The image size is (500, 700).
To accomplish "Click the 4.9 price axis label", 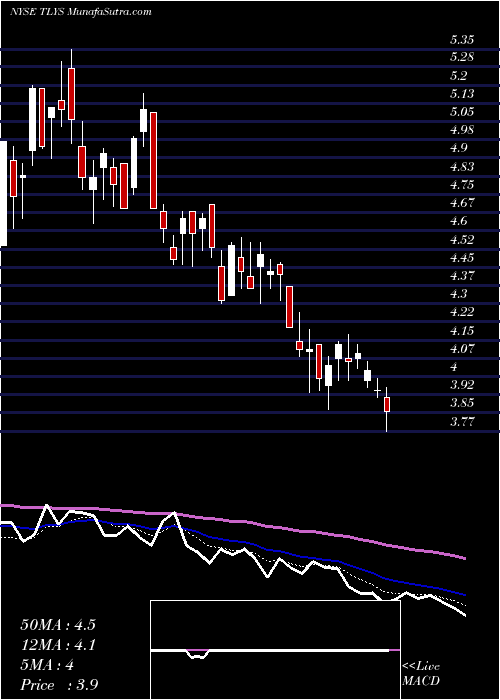I will click(x=458, y=148).
